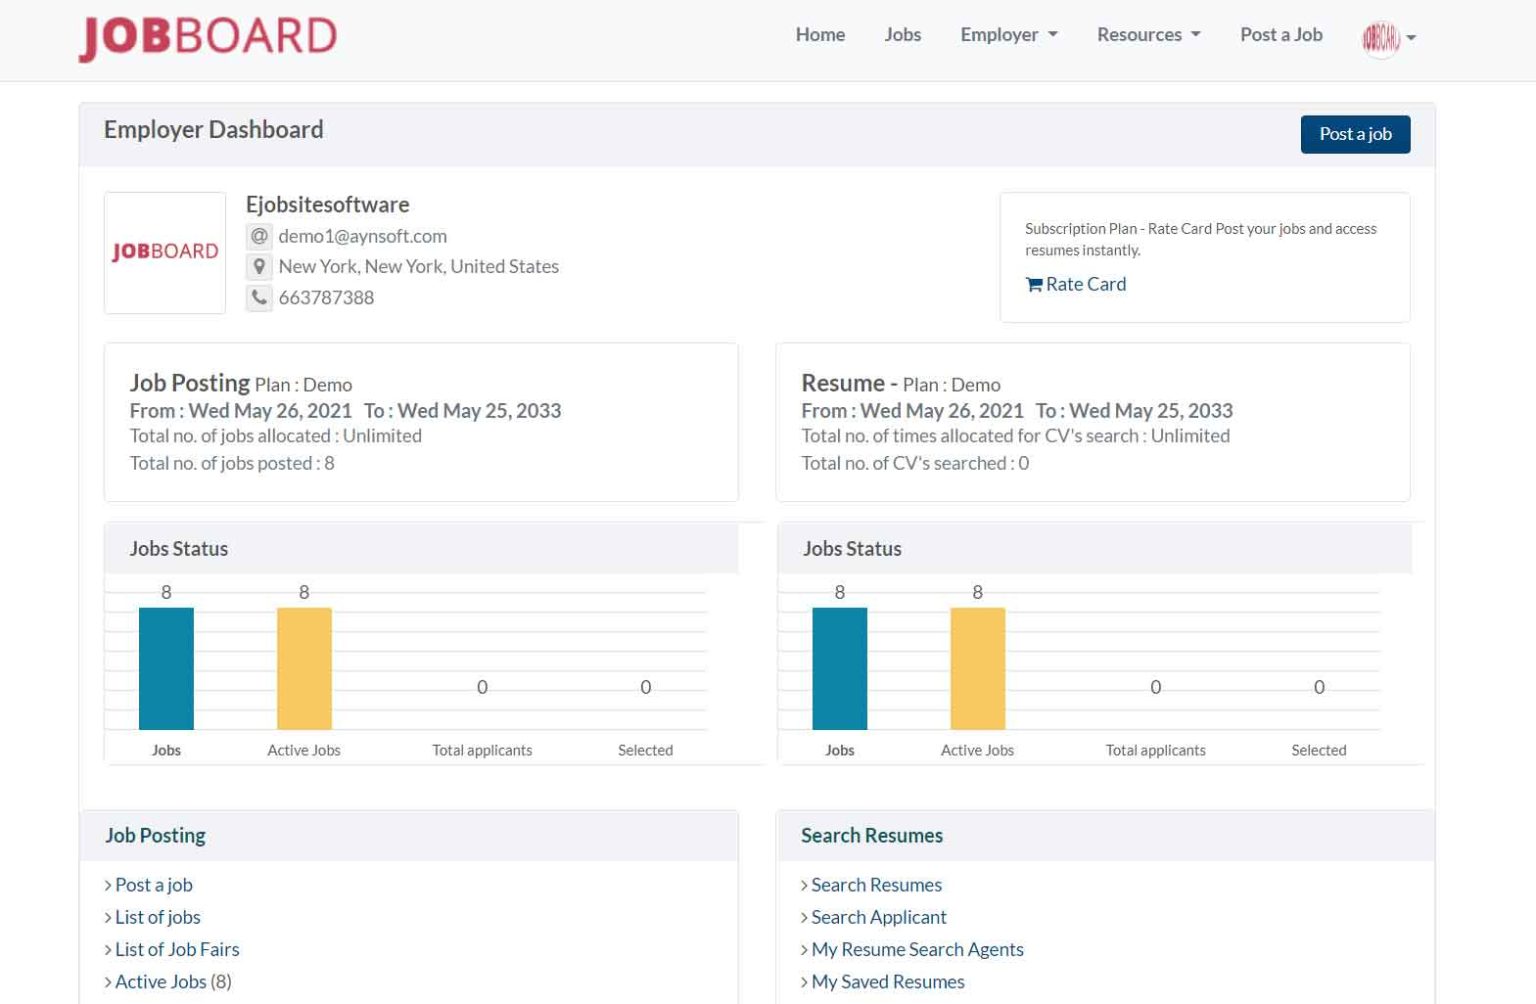Click the arrow icon before Search Resumes
The height and width of the screenshot is (1004, 1536).
pos(804,885)
